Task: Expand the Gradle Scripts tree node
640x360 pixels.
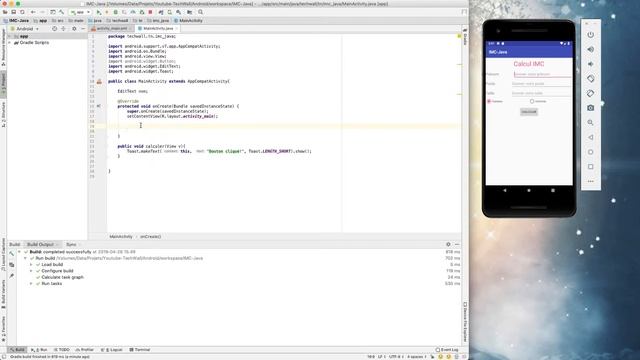Action: pos(10,42)
